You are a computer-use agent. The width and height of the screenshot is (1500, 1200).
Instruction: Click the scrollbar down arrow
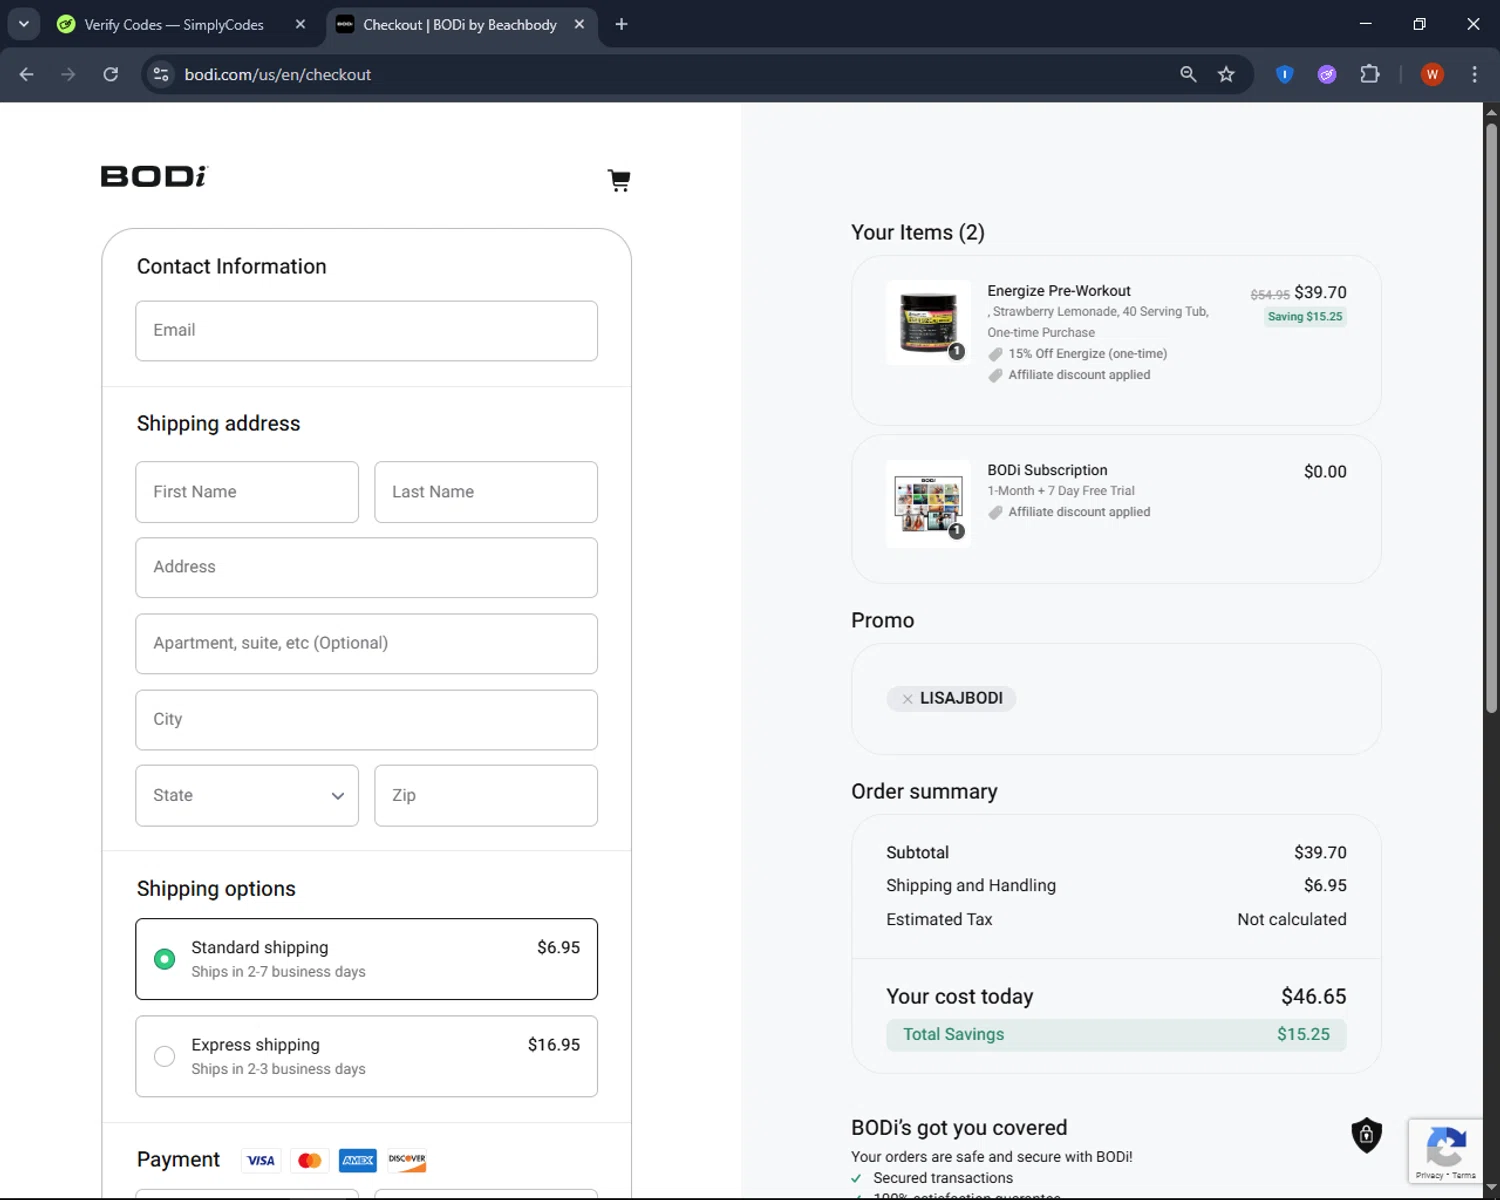pyautogui.click(x=1491, y=1188)
